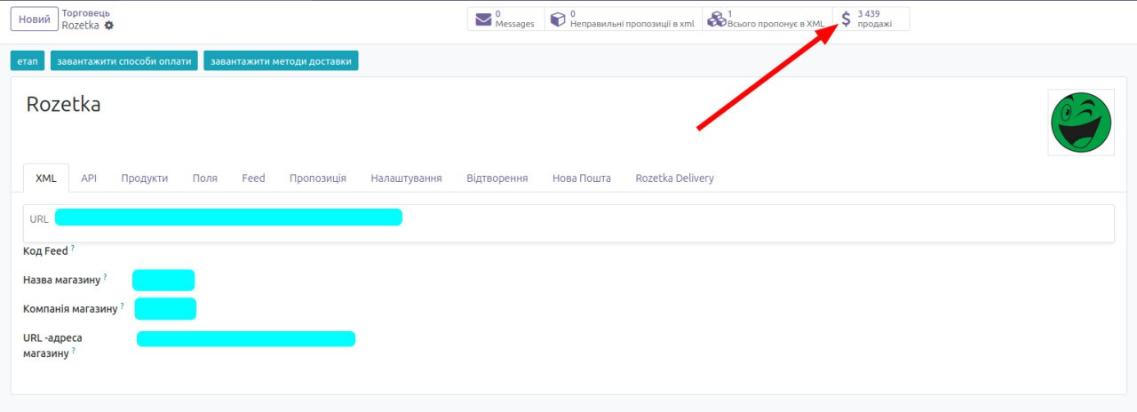The height and width of the screenshot is (412, 1137).
Task: Open the Нова Пошта tab
Action: 582,178
